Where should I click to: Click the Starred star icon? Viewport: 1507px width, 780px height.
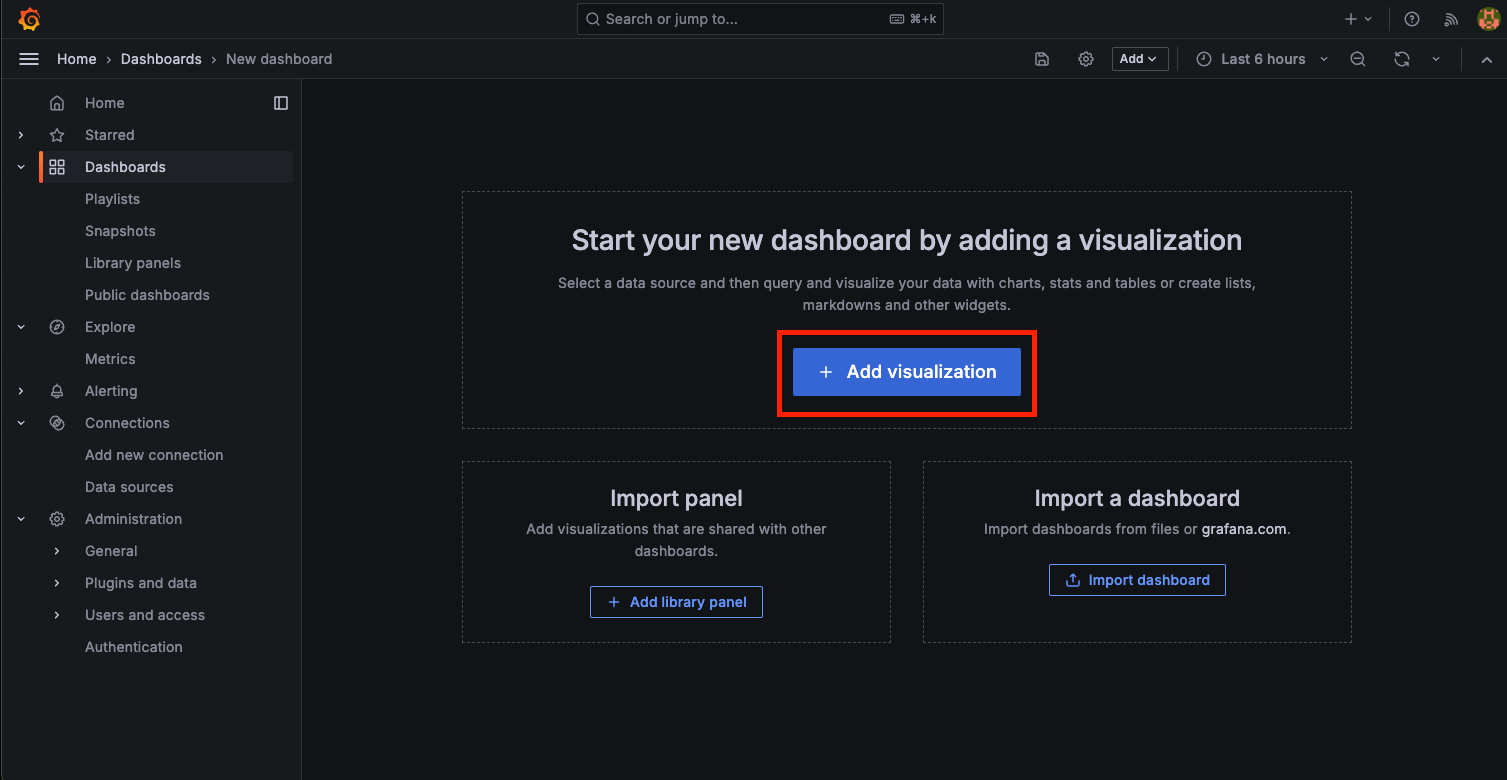point(57,135)
